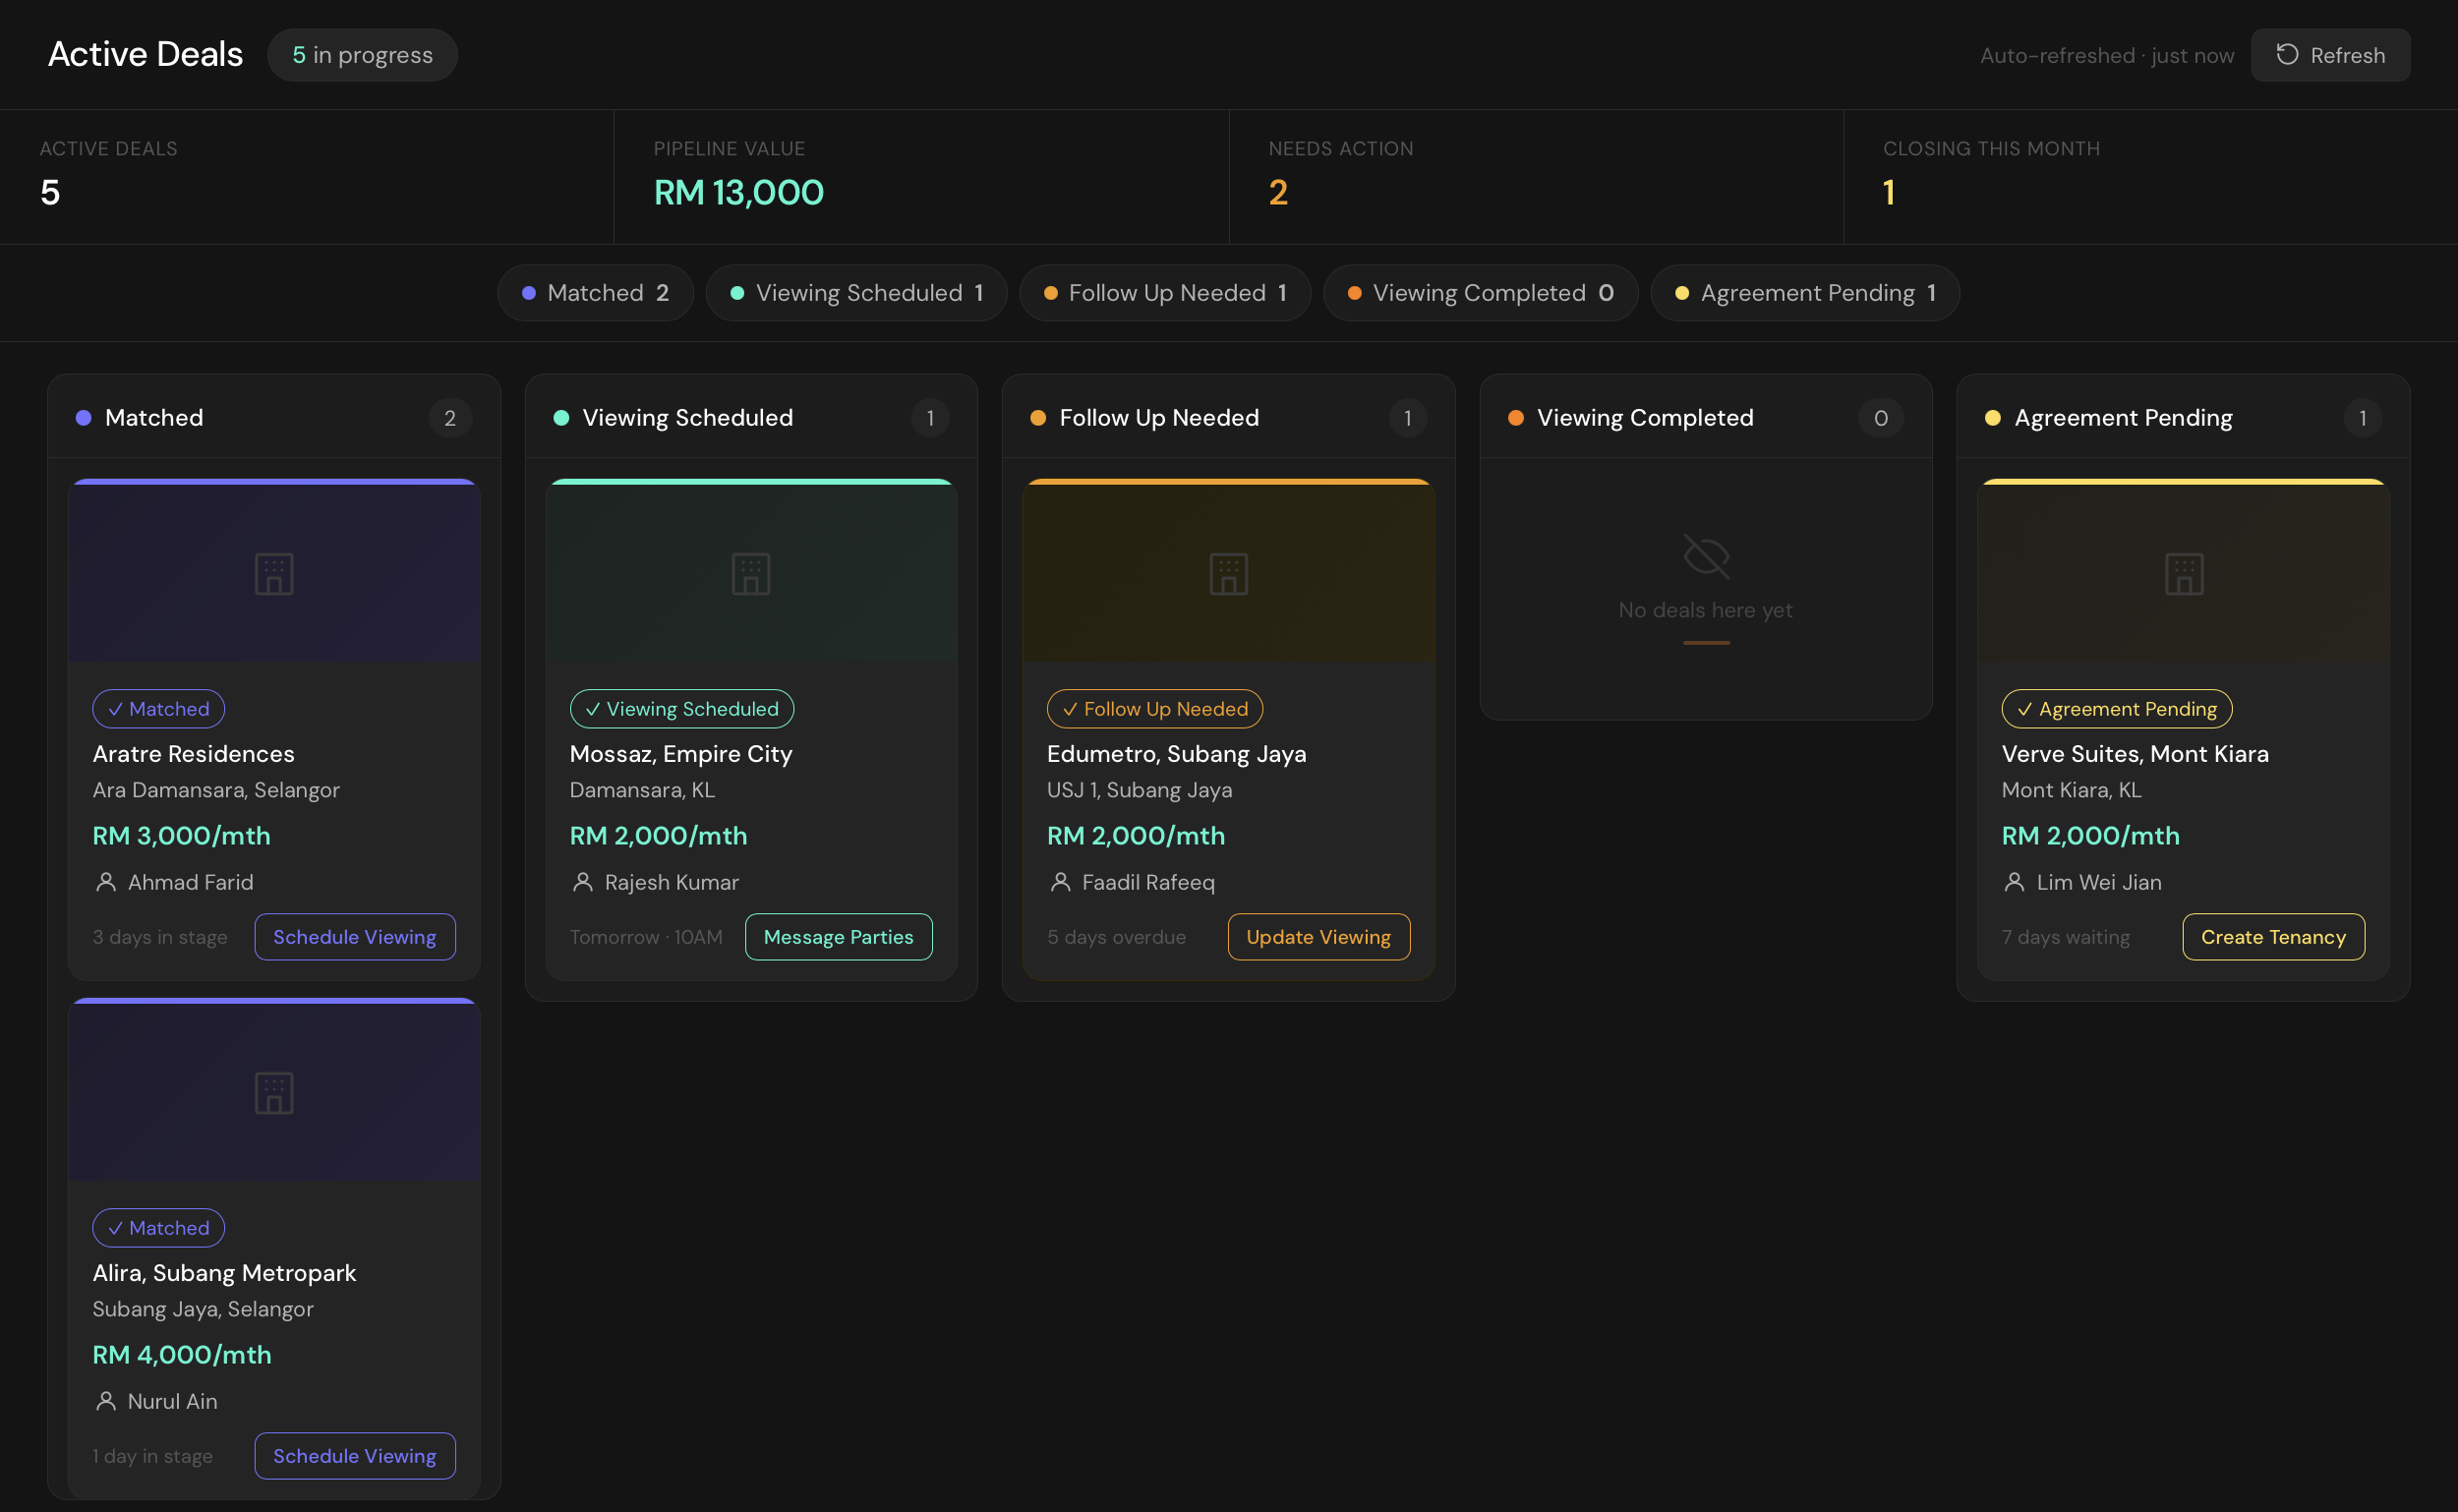This screenshot has height=1512, width=2458.
Task: Select the Matched stage filter chip
Action: pos(595,293)
